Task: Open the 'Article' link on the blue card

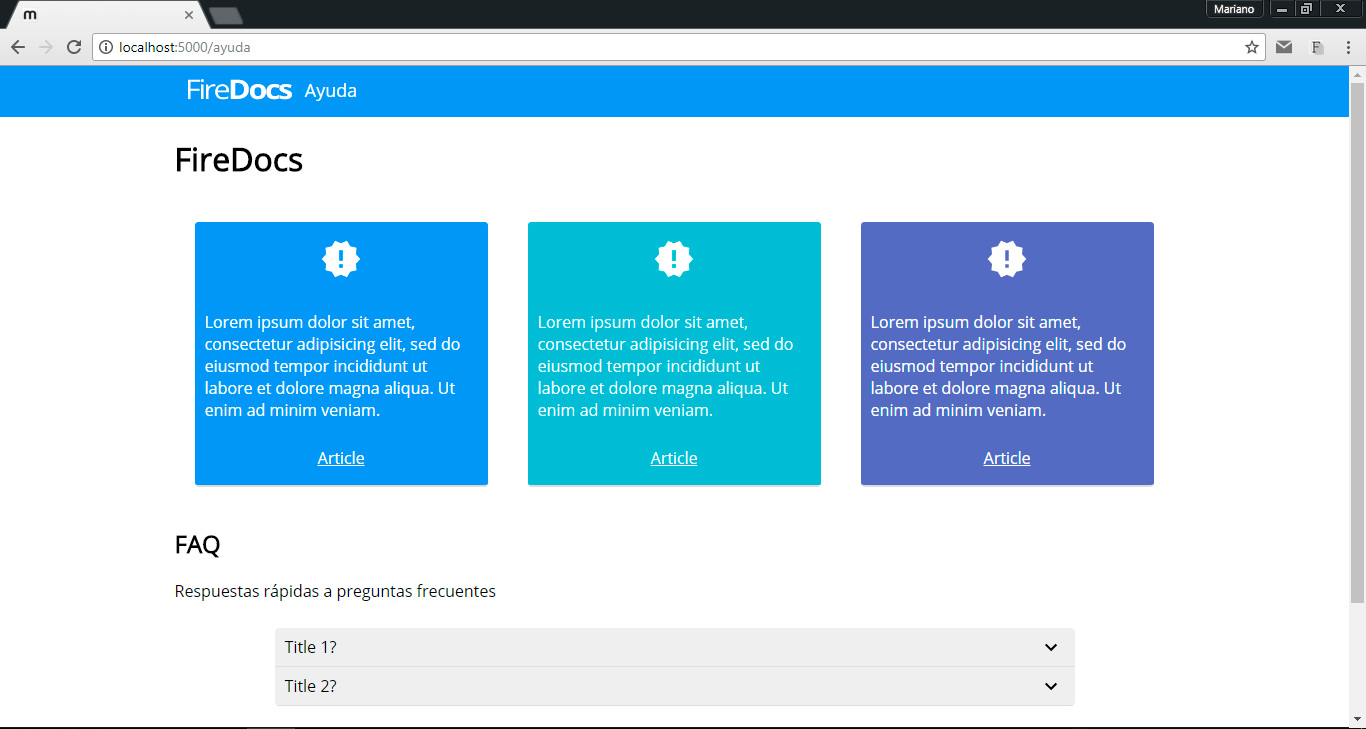Action: (x=341, y=457)
